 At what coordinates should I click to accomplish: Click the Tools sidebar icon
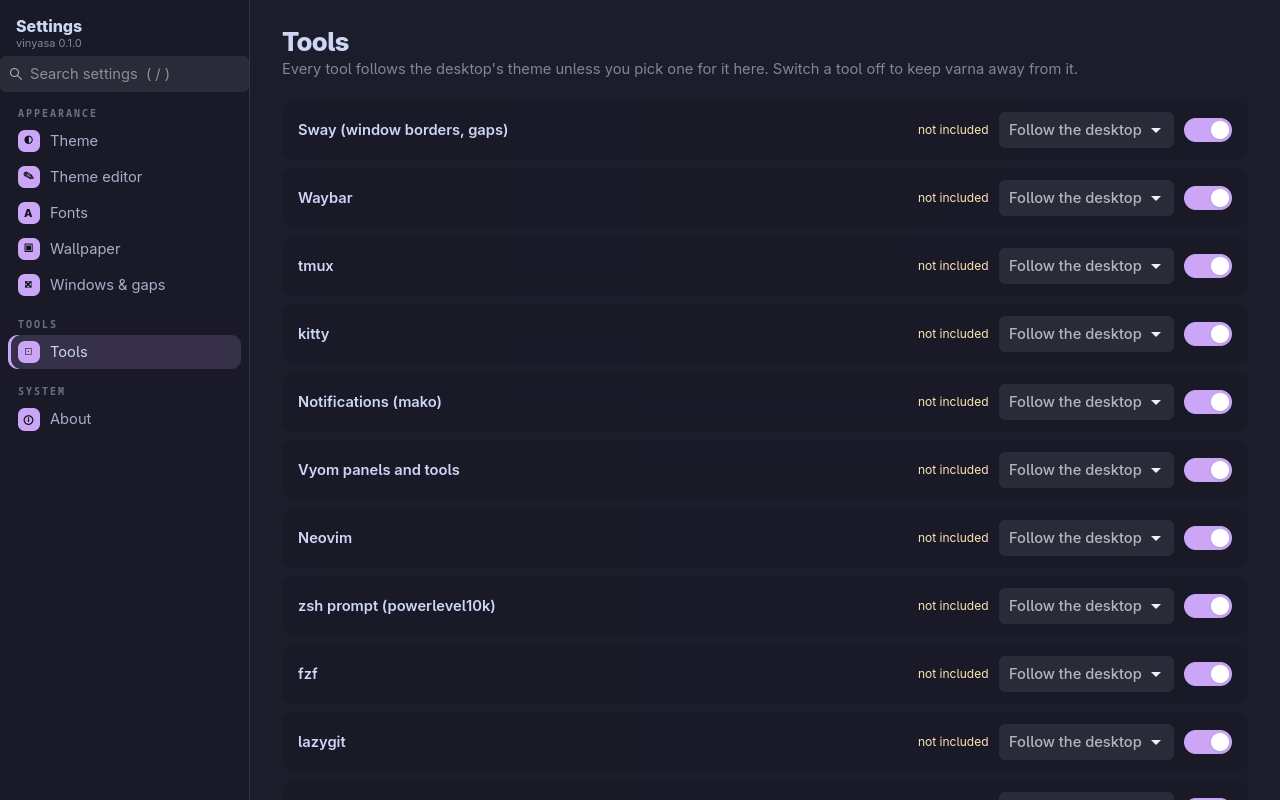pyautogui.click(x=29, y=352)
